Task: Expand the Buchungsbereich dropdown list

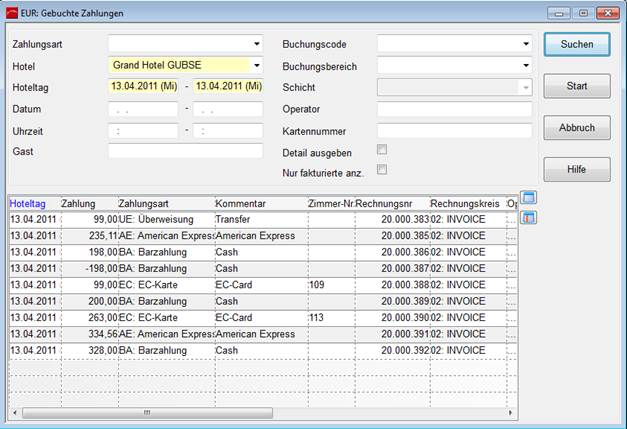Action: click(526, 66)
